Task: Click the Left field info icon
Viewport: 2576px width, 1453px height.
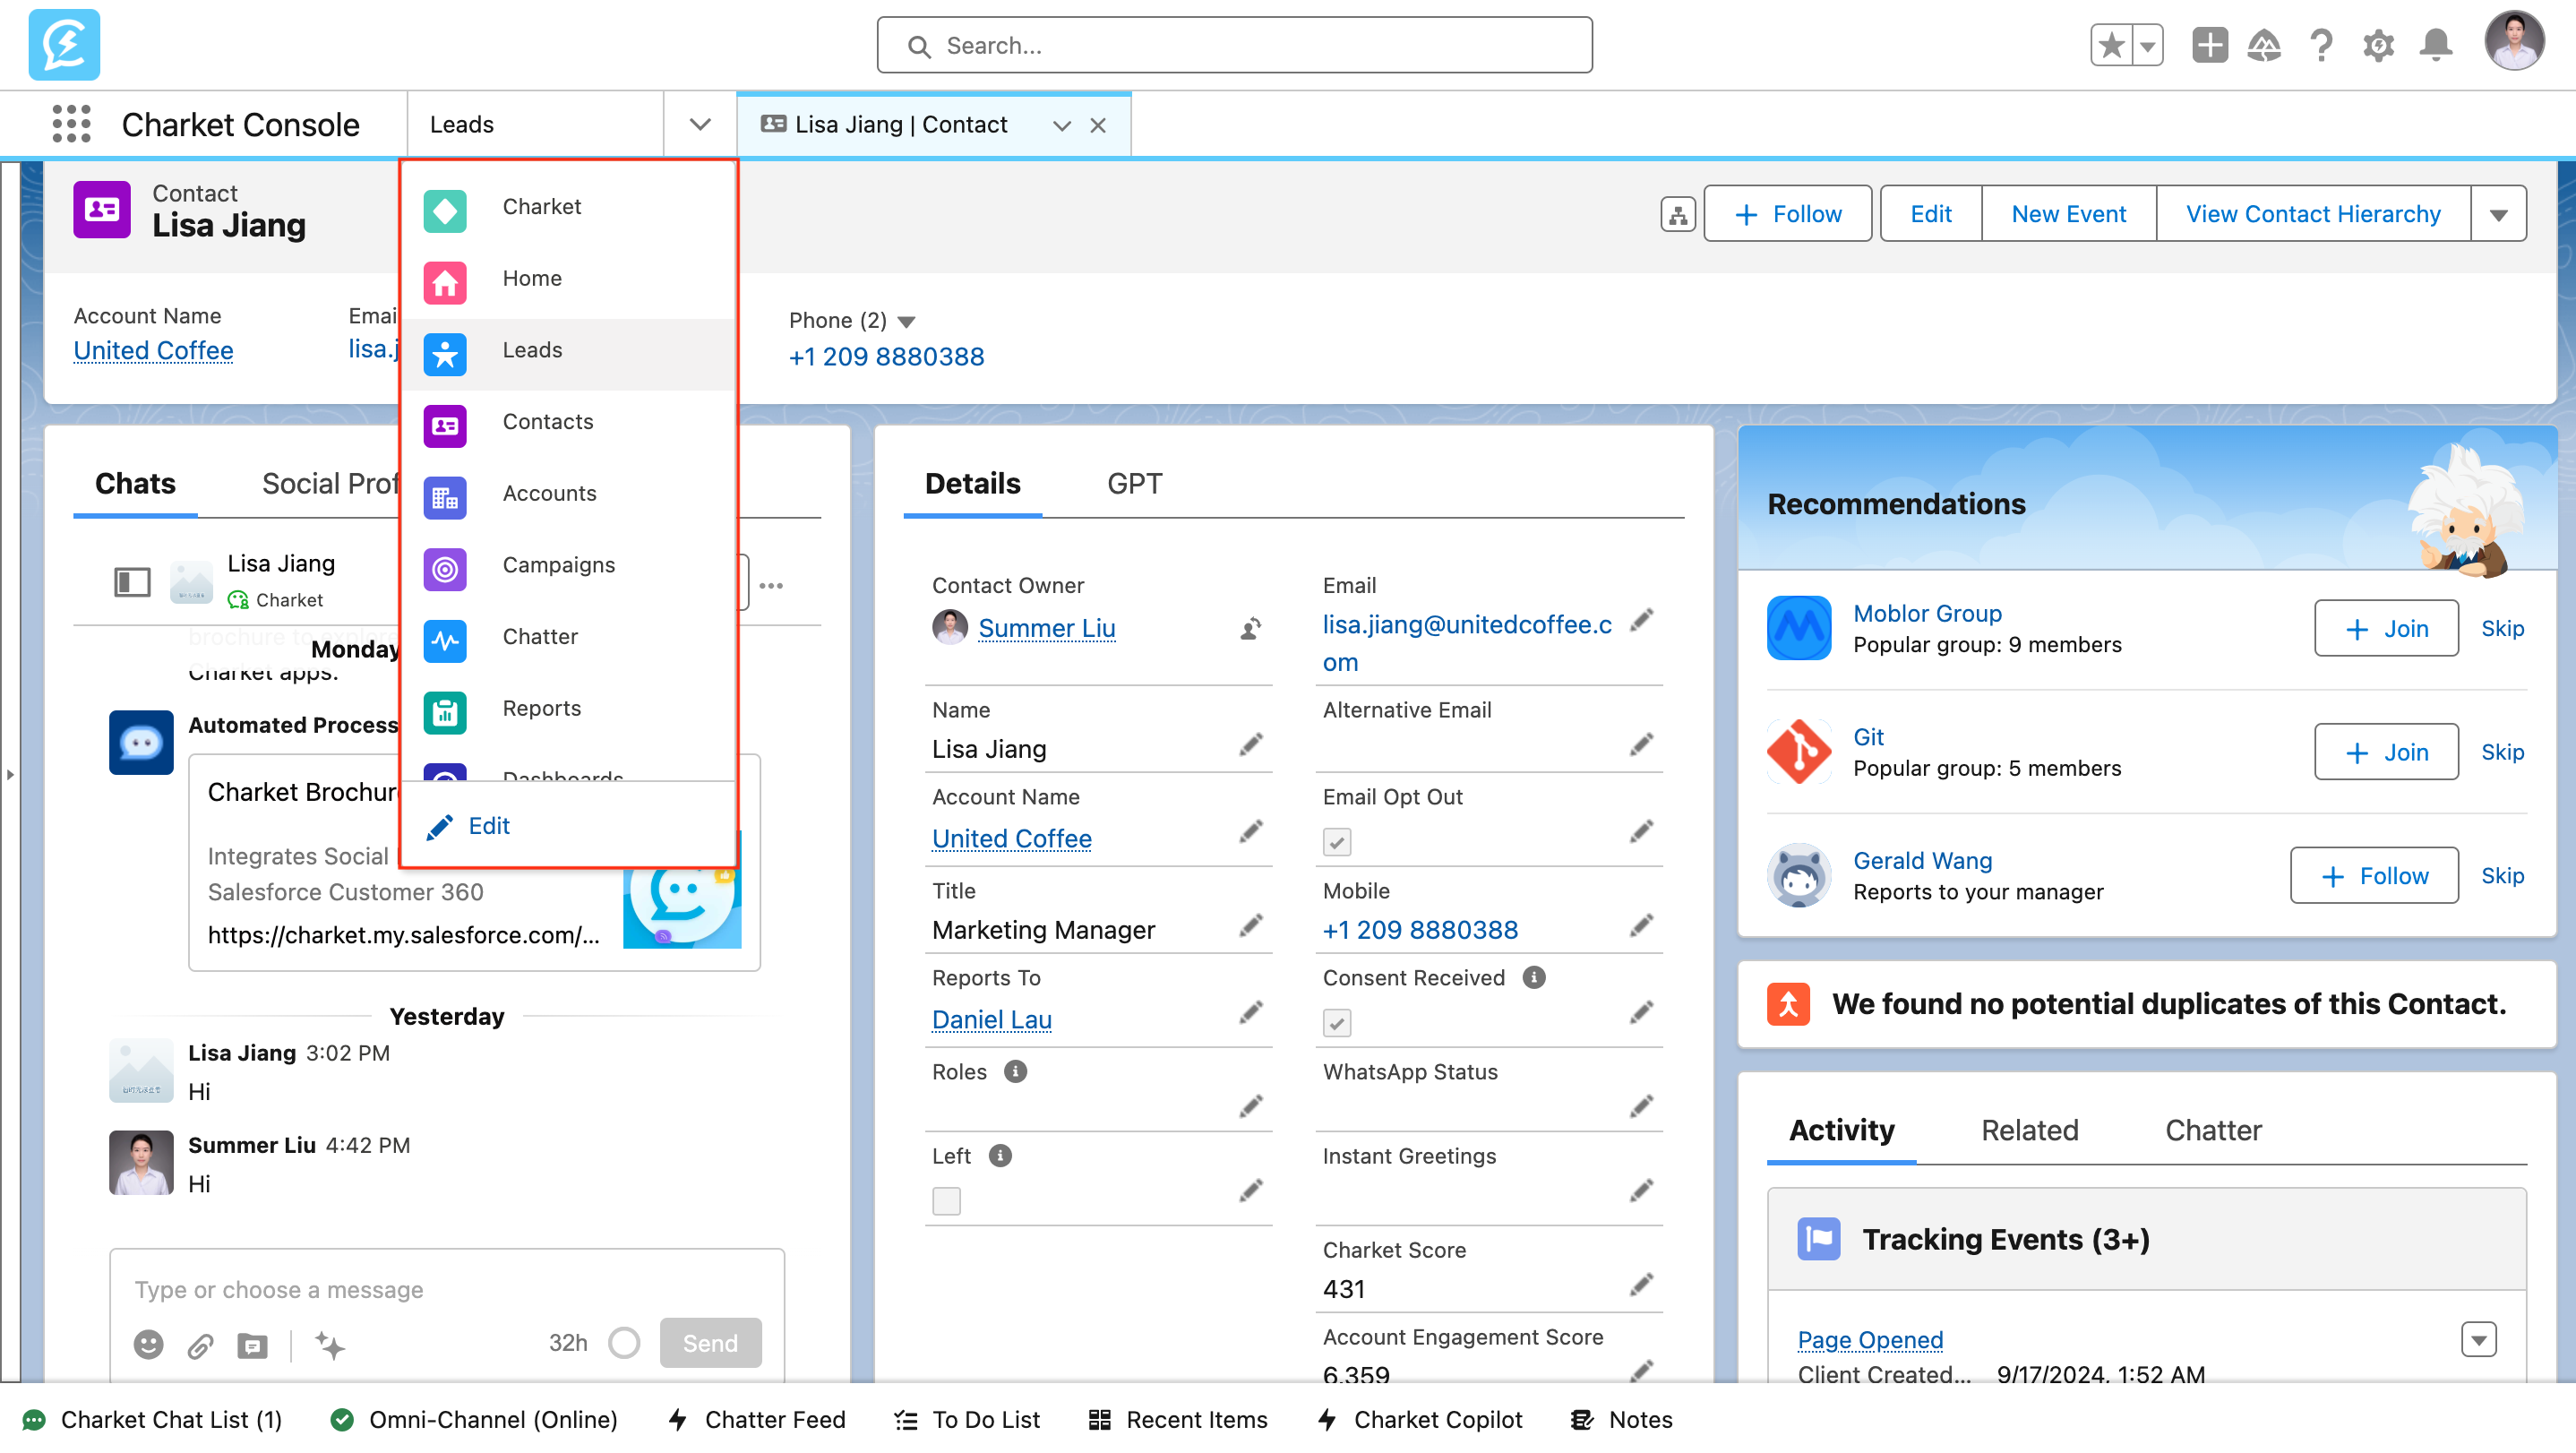Action: [x=1000, y=1155]
